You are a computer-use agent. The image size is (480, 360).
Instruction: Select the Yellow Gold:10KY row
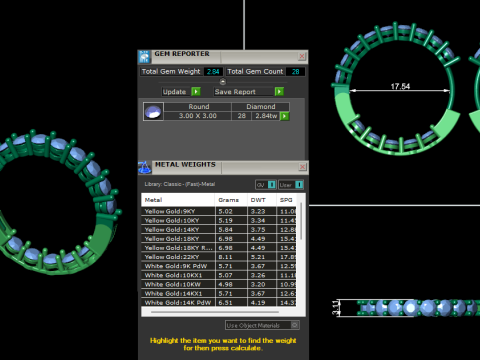pos(219,220)
